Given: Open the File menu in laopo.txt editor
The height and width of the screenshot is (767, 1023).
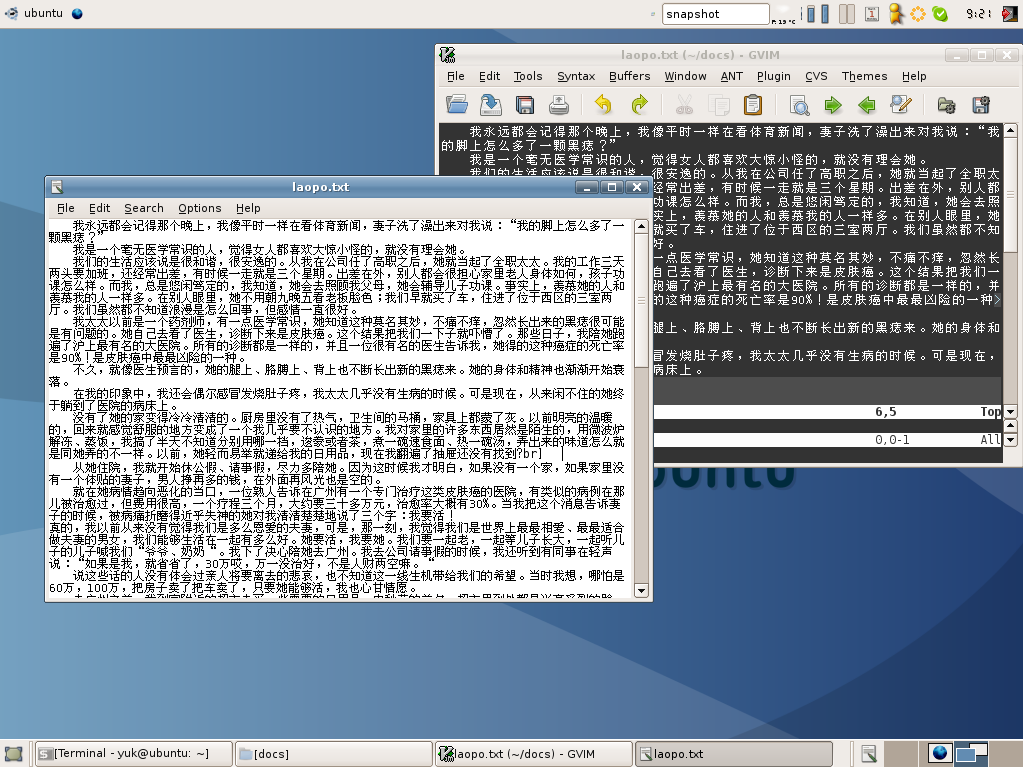Looking at the screenshot, I should [65, 208].
